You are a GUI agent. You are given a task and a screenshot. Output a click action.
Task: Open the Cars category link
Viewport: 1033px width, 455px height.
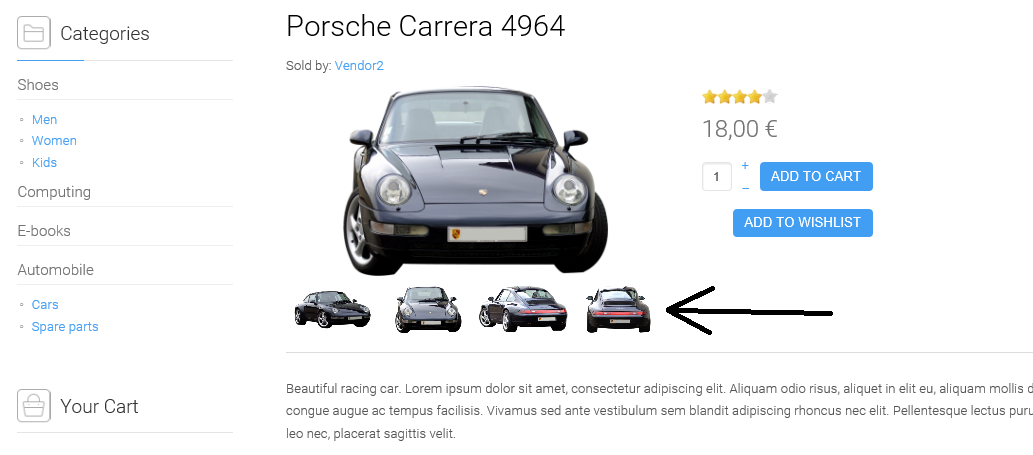pos(45,305)
